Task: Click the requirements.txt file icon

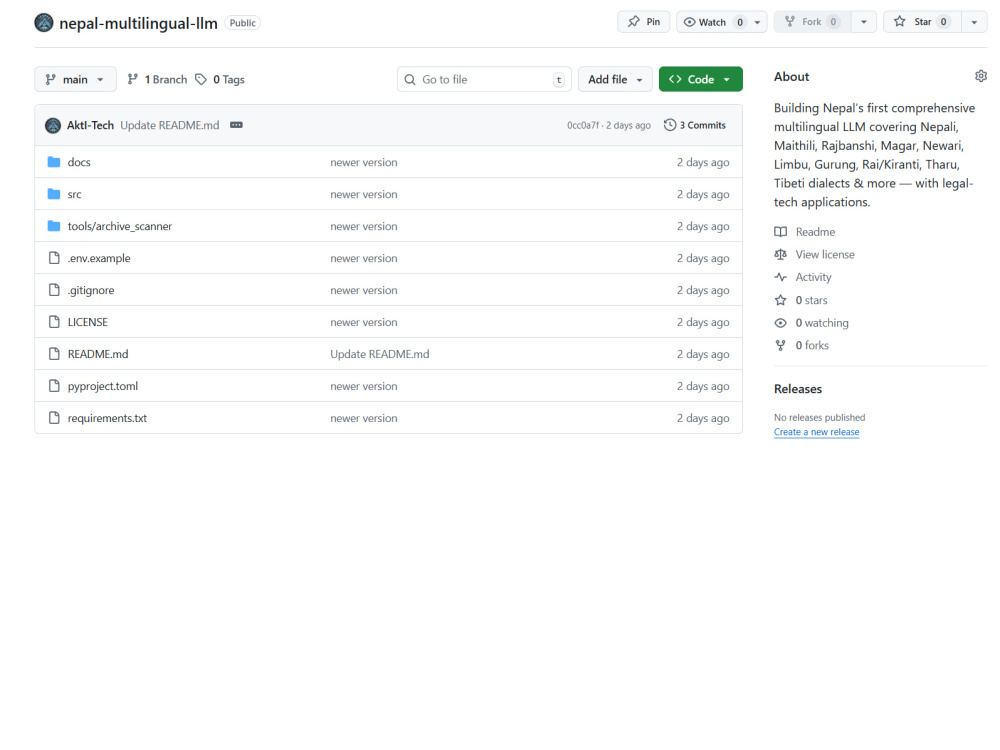Action: point(54,418)
